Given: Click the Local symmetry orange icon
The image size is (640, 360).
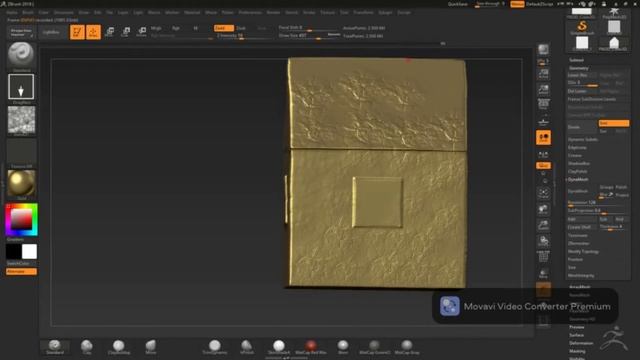Looking at the screenshot, I should point(543,138).
